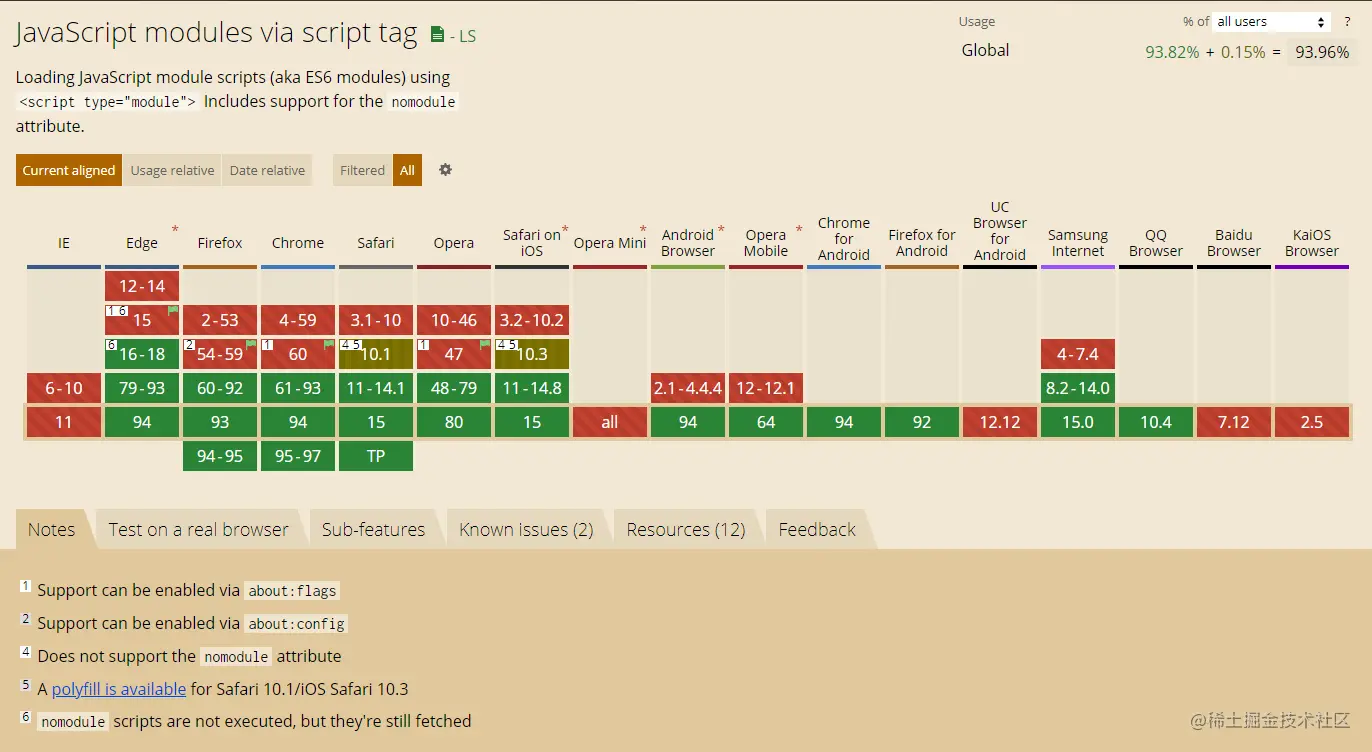Open the Resources (12) tab
The width and height of the screenshot is (1372, 752).
coord(686,530)
